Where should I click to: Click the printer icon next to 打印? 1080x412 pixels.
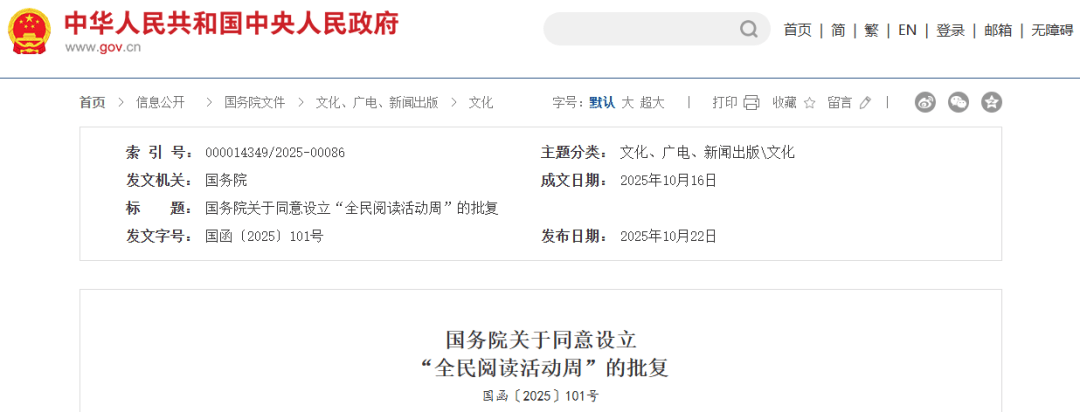[x=751, y=102]
